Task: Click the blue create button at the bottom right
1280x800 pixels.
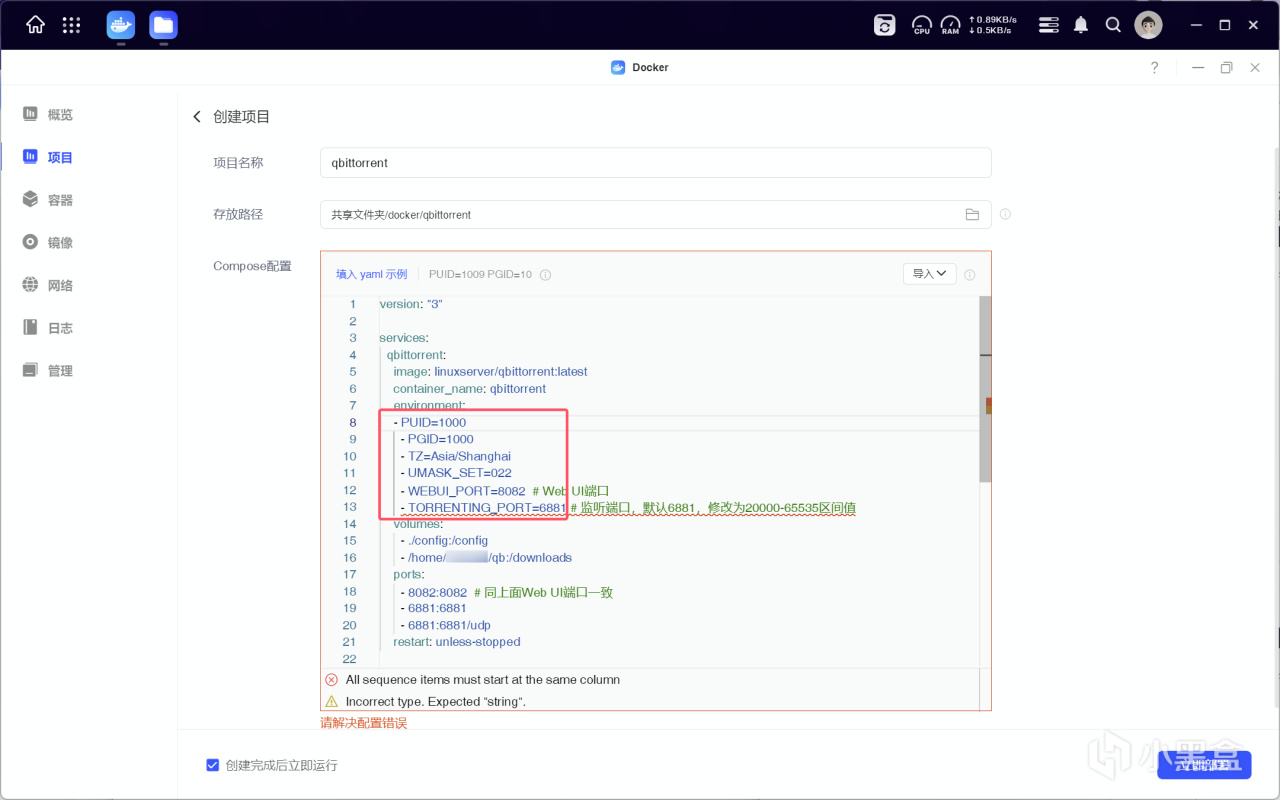Action: [x=1204, y=765]
